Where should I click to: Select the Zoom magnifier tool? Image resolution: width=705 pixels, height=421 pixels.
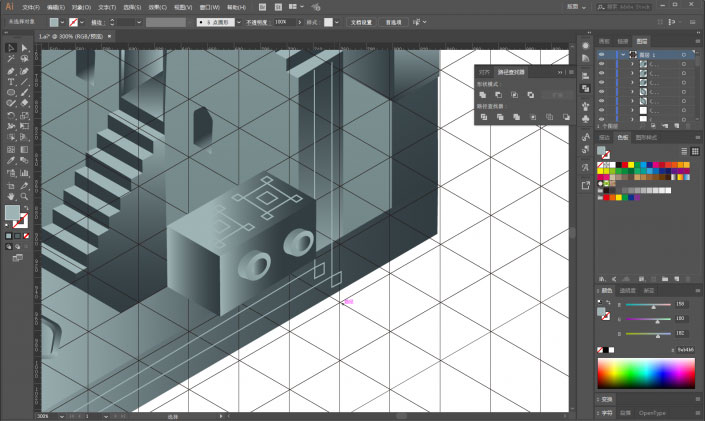[24, 197]
